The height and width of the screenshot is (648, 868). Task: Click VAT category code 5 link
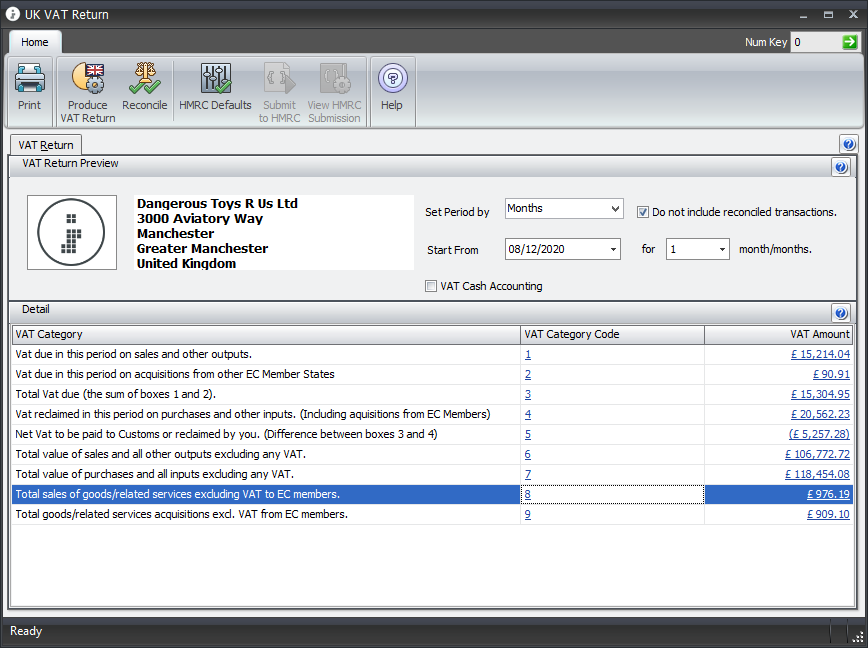tap(528, 434)
